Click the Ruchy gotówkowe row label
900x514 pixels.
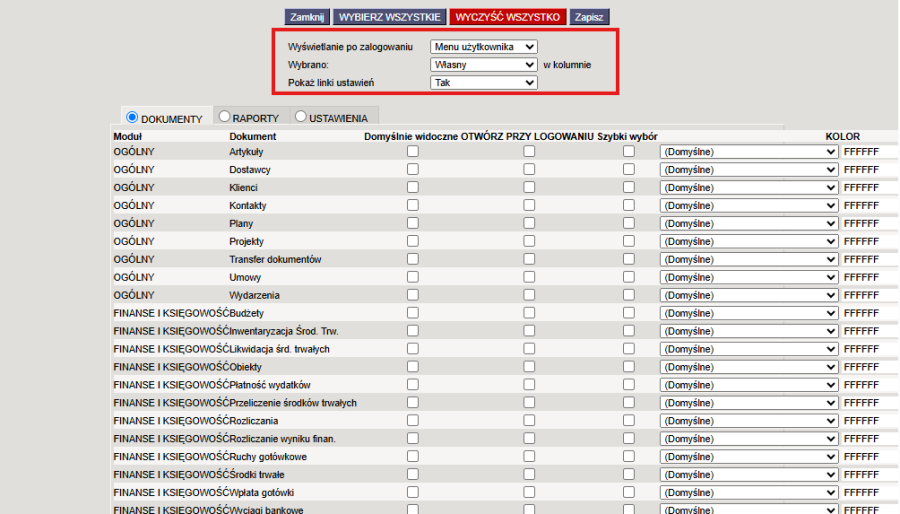coord(268,457)
